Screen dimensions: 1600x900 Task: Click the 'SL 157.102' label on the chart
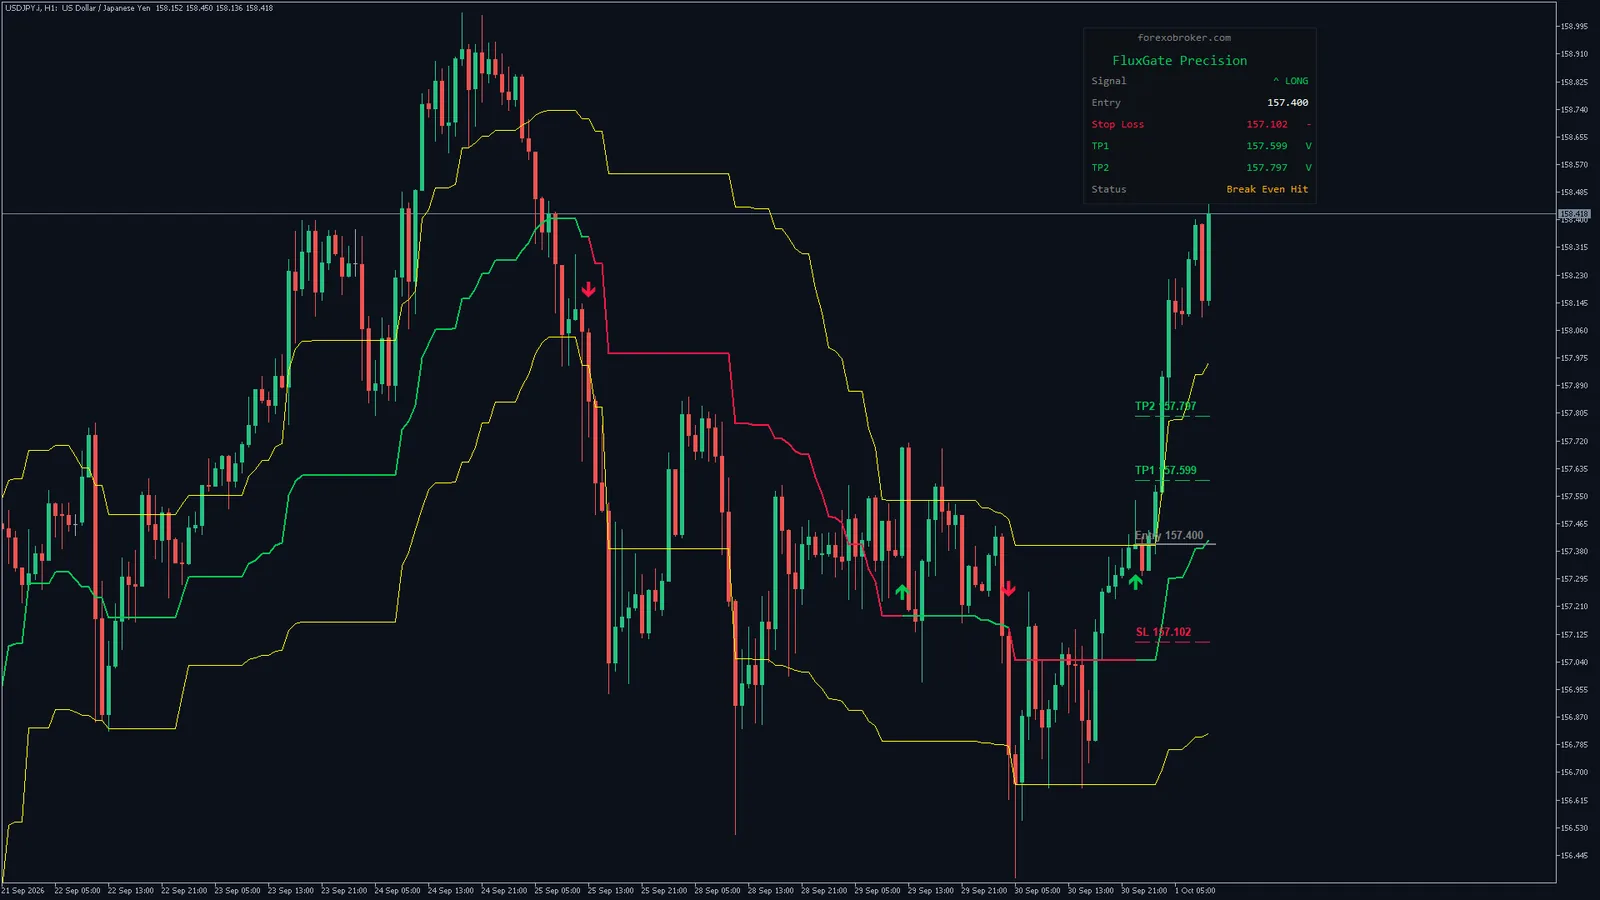(x=1163, y=632)
